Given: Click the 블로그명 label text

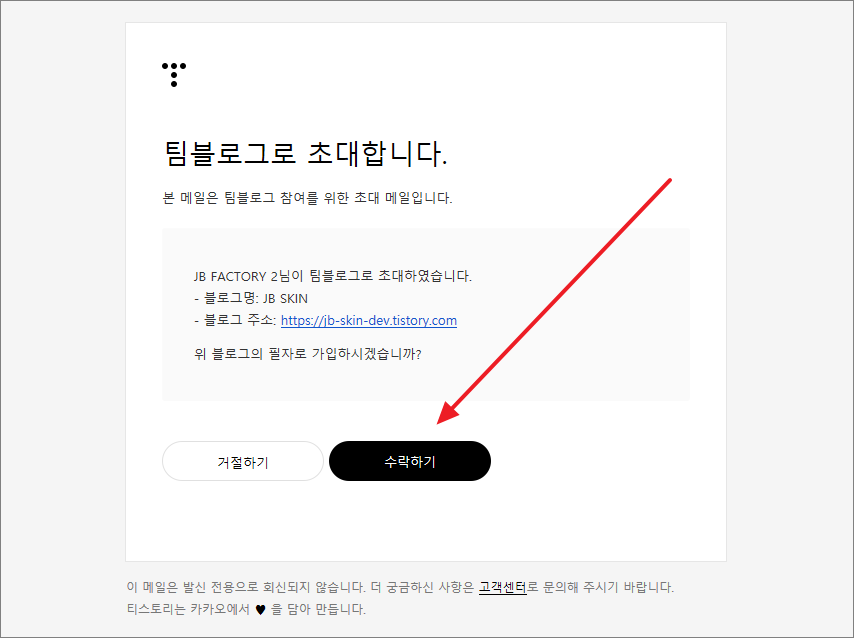Looking at the screenshot, I should 227,298.
